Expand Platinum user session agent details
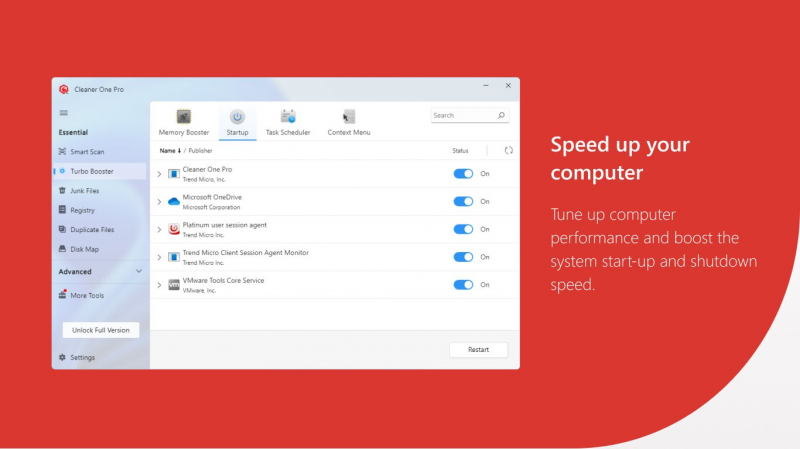The width and height of the screenshot is (800, 449). coord(159,230)
